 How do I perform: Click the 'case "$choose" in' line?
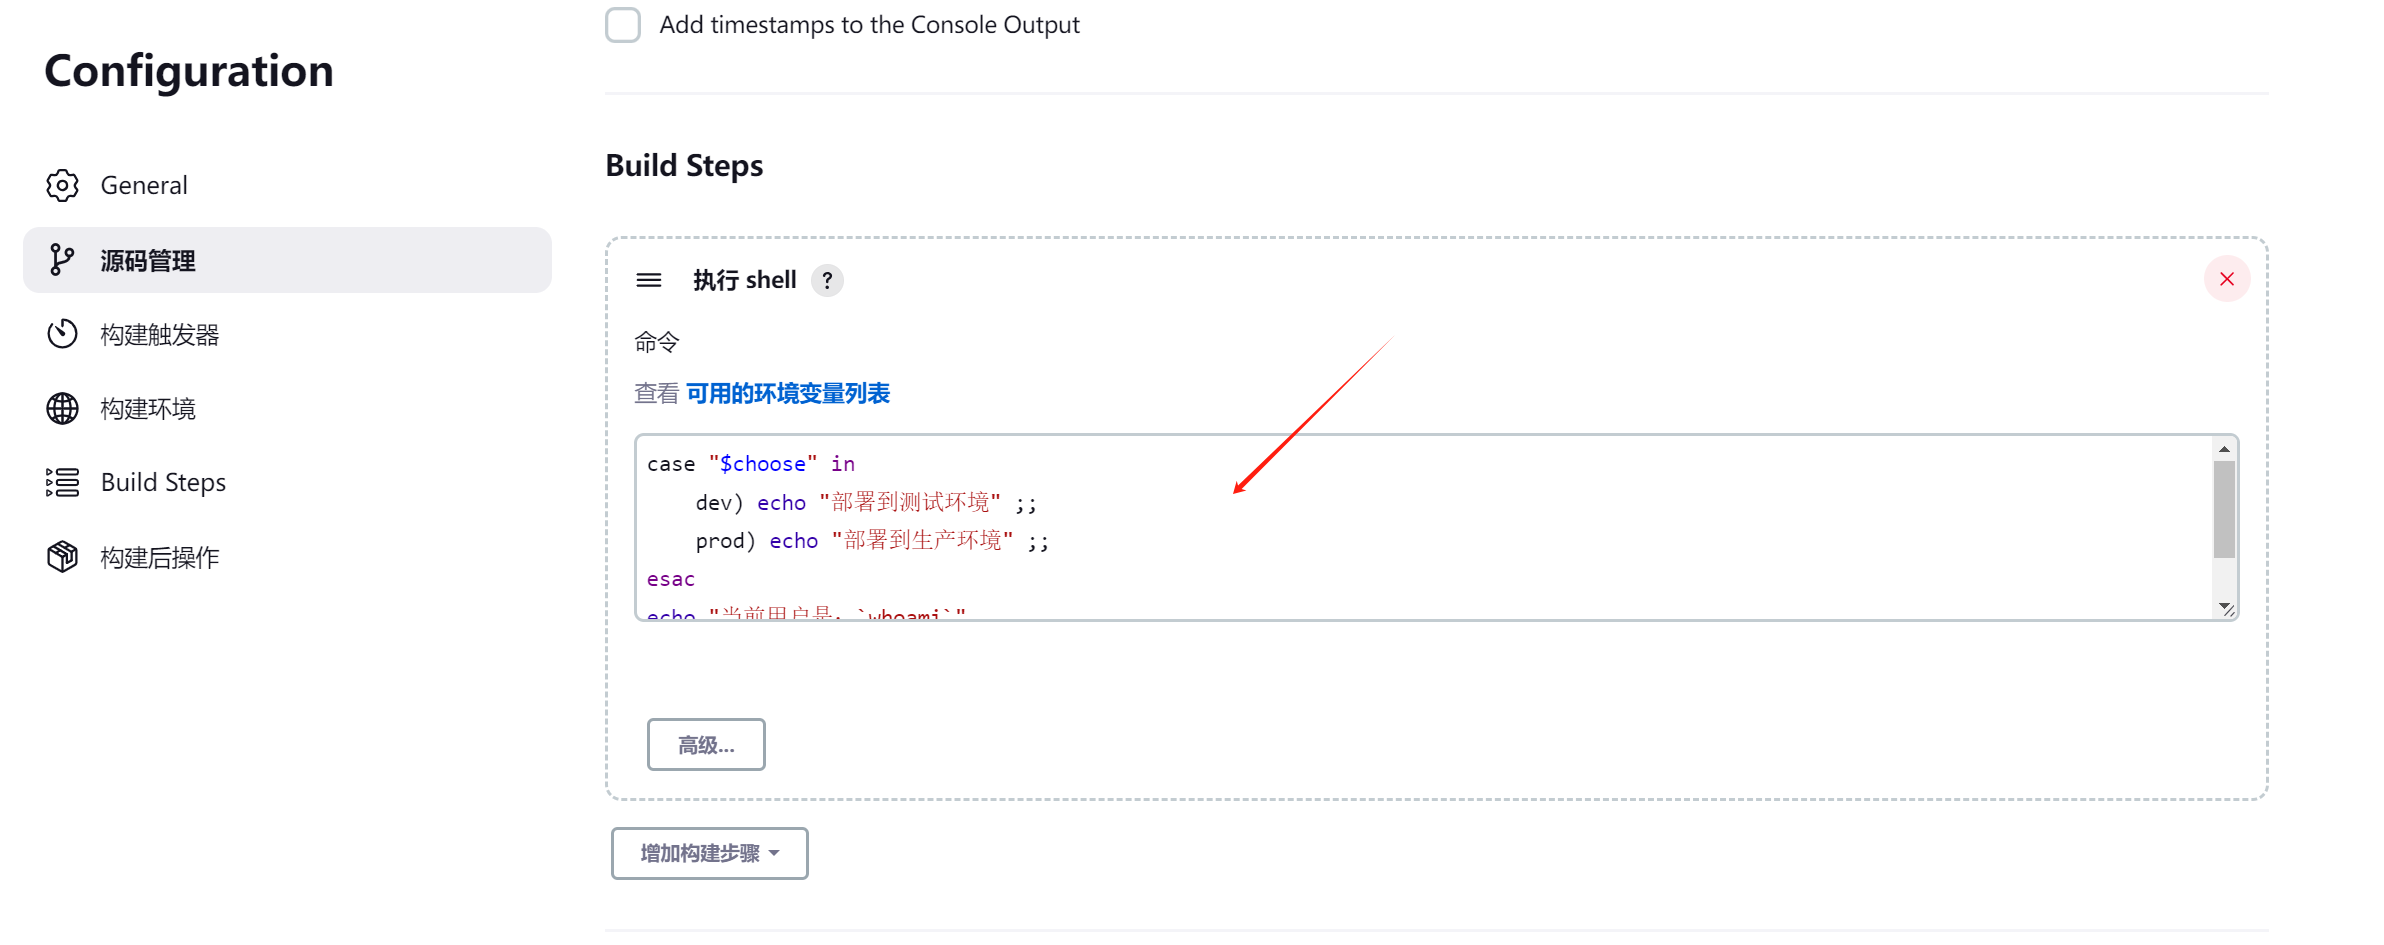coord(750,464)
